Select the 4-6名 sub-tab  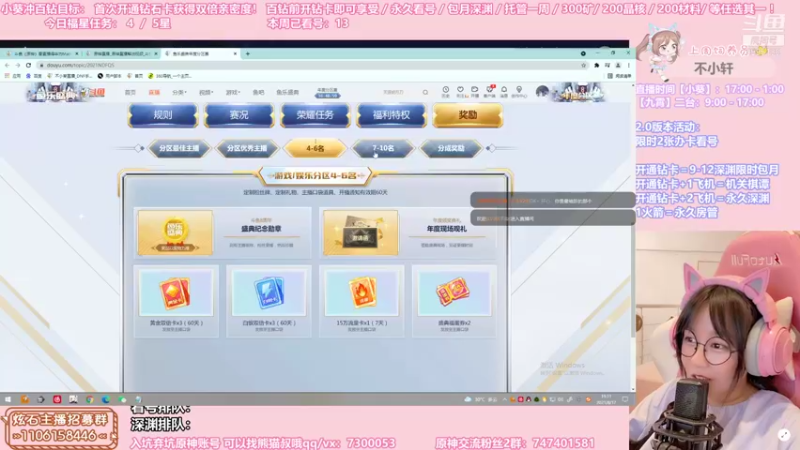(315, 148)
